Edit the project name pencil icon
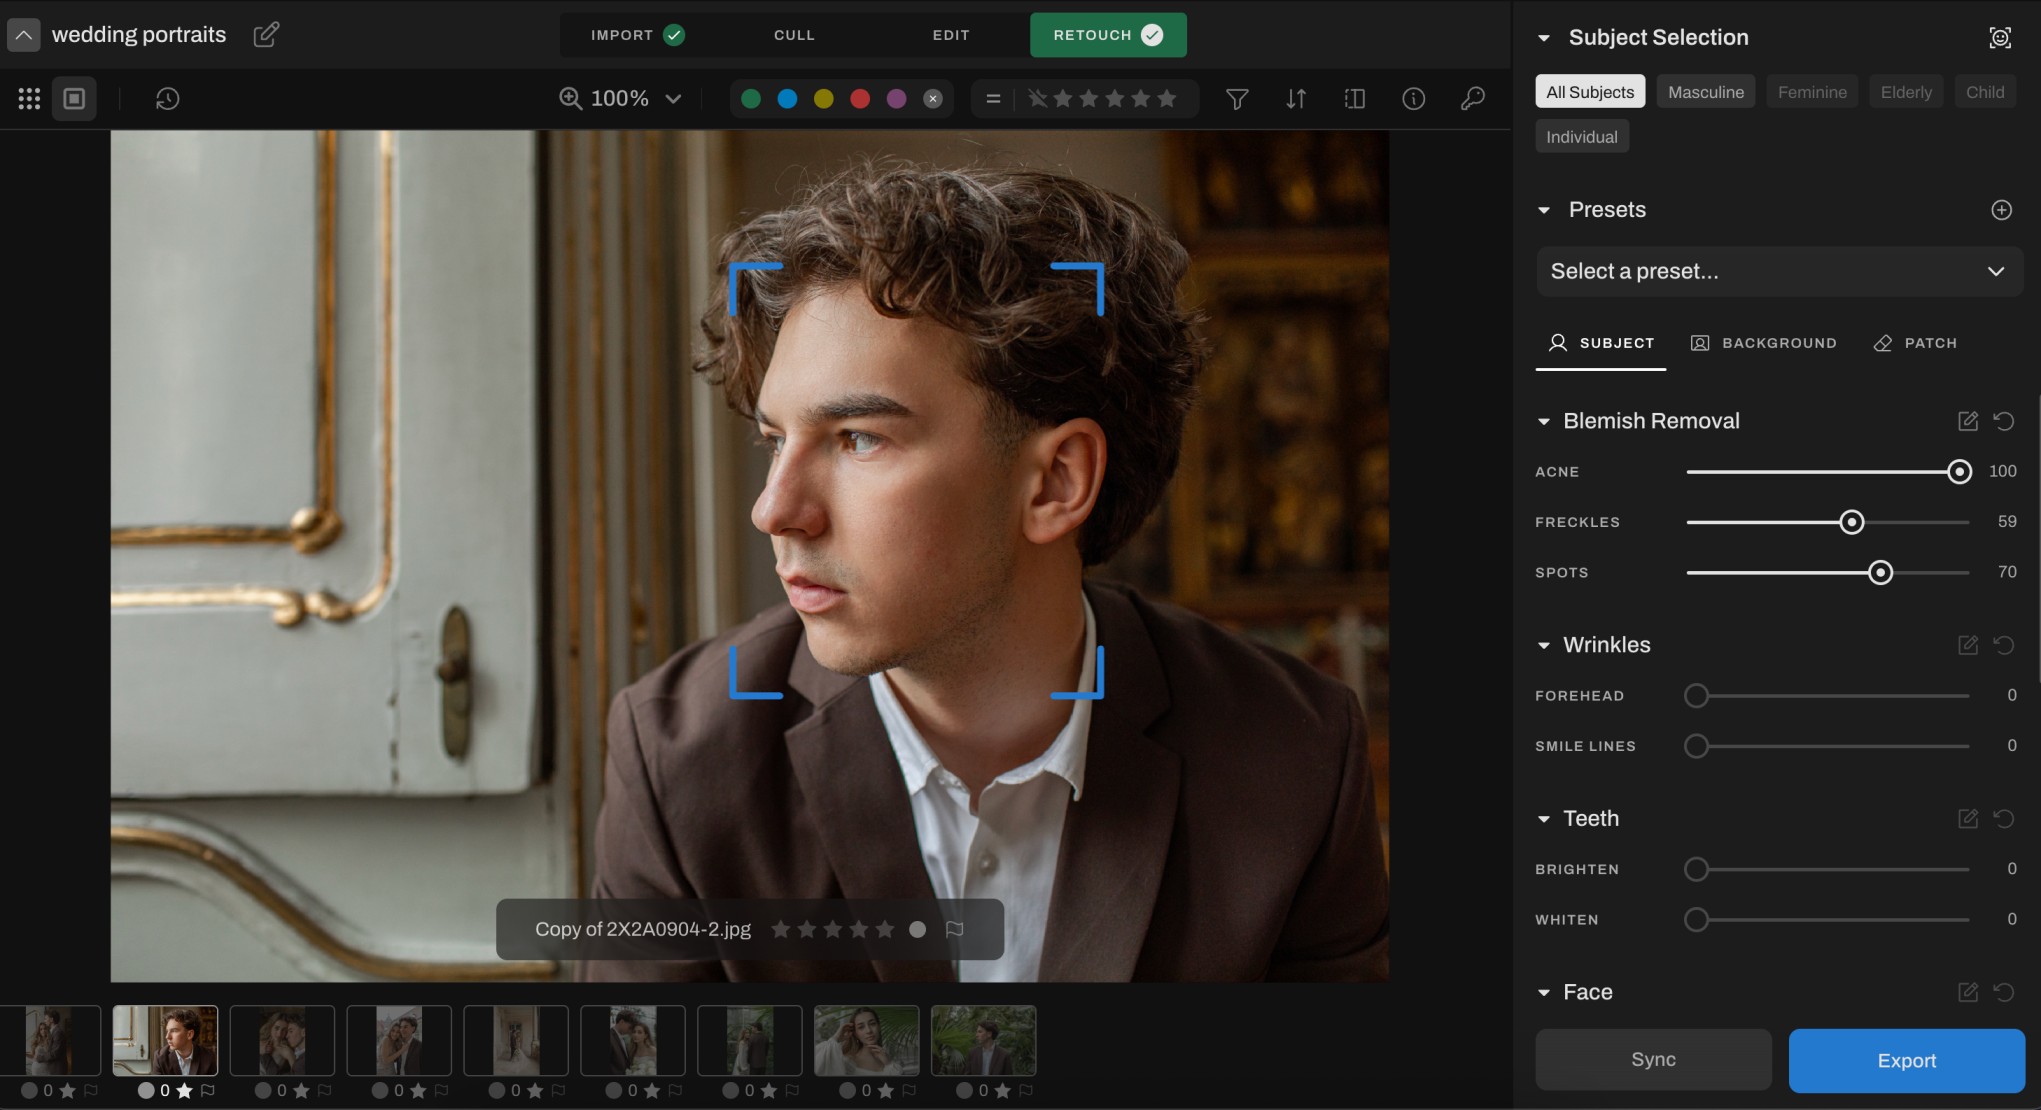2041x1110 pixels. pyautogui.click(x=266, y=35)
